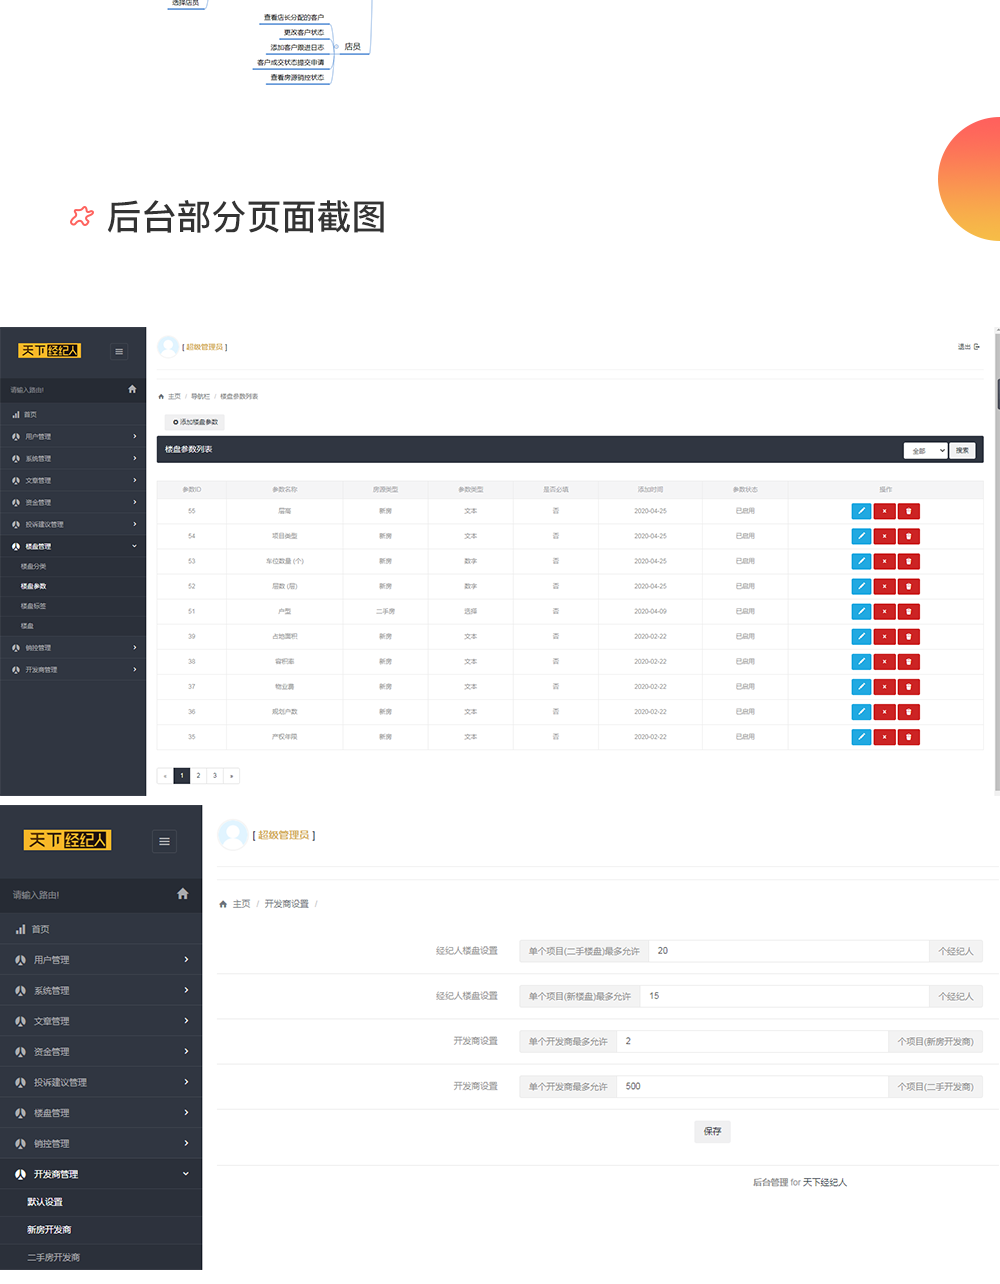This screenshot has width=1000, height=1284.
Task: Click the 添加楼盘参数 button
Action: coord(195,422)
